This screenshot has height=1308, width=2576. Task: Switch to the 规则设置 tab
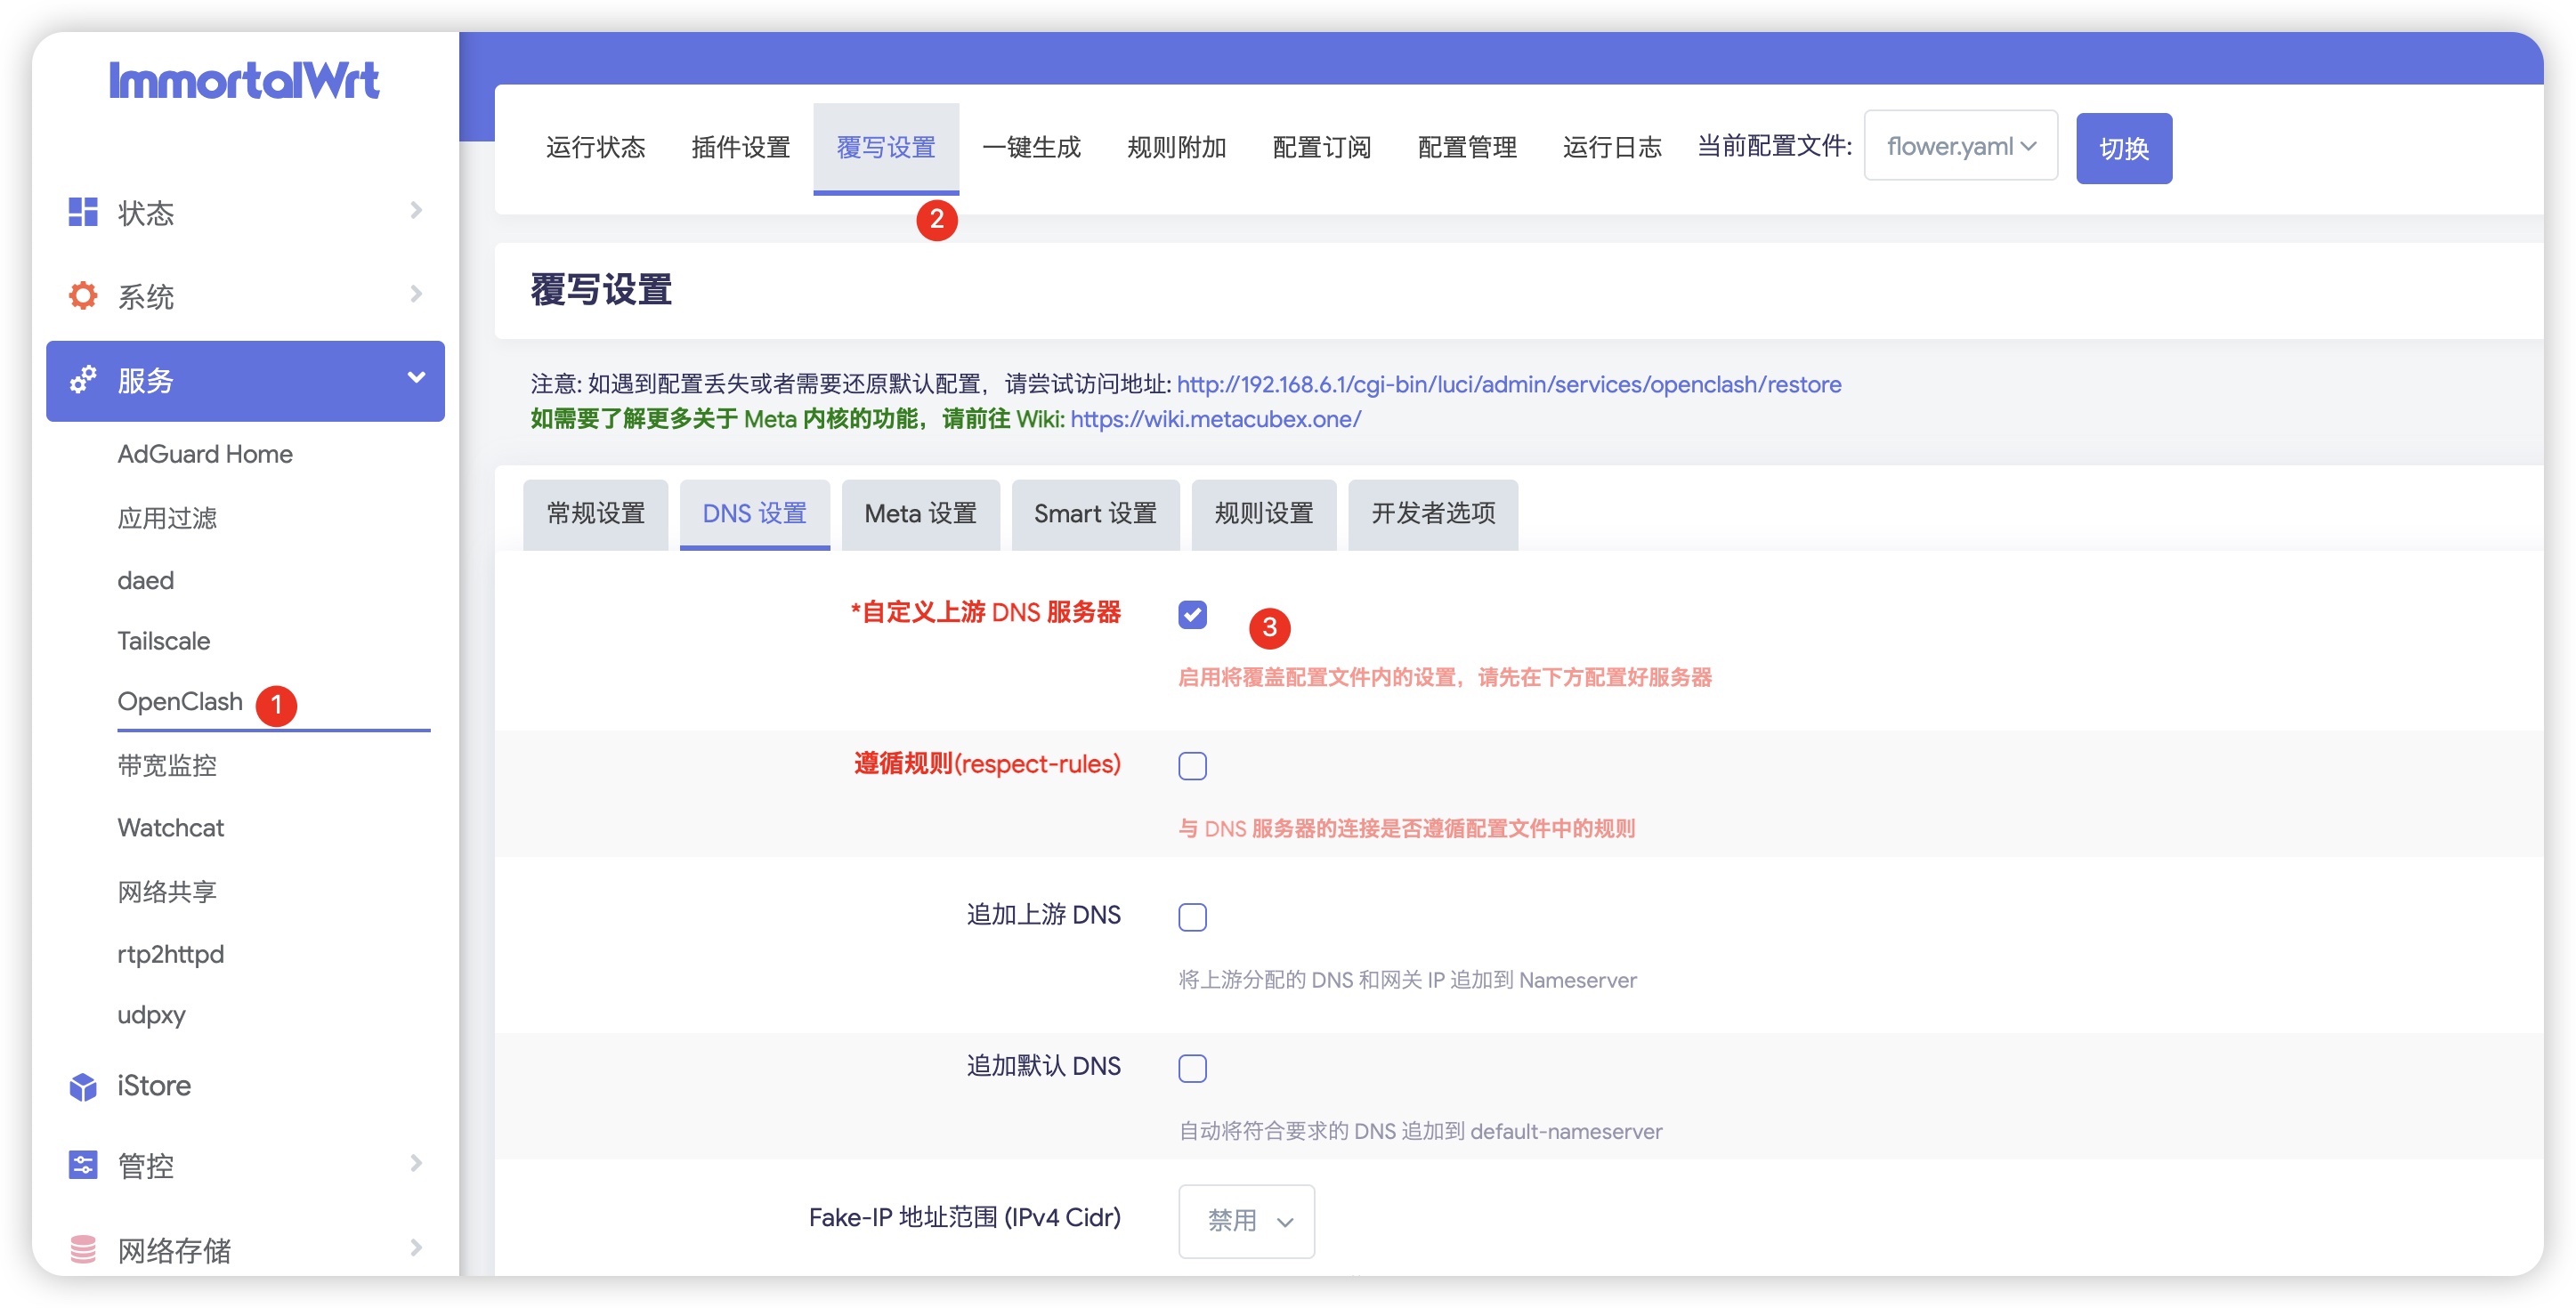pos(1263,514)
